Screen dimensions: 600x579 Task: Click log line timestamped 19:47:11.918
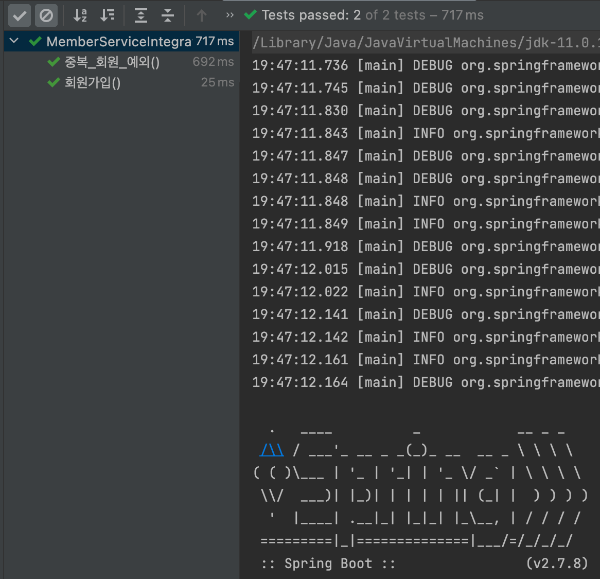click(x=426, y=246)
